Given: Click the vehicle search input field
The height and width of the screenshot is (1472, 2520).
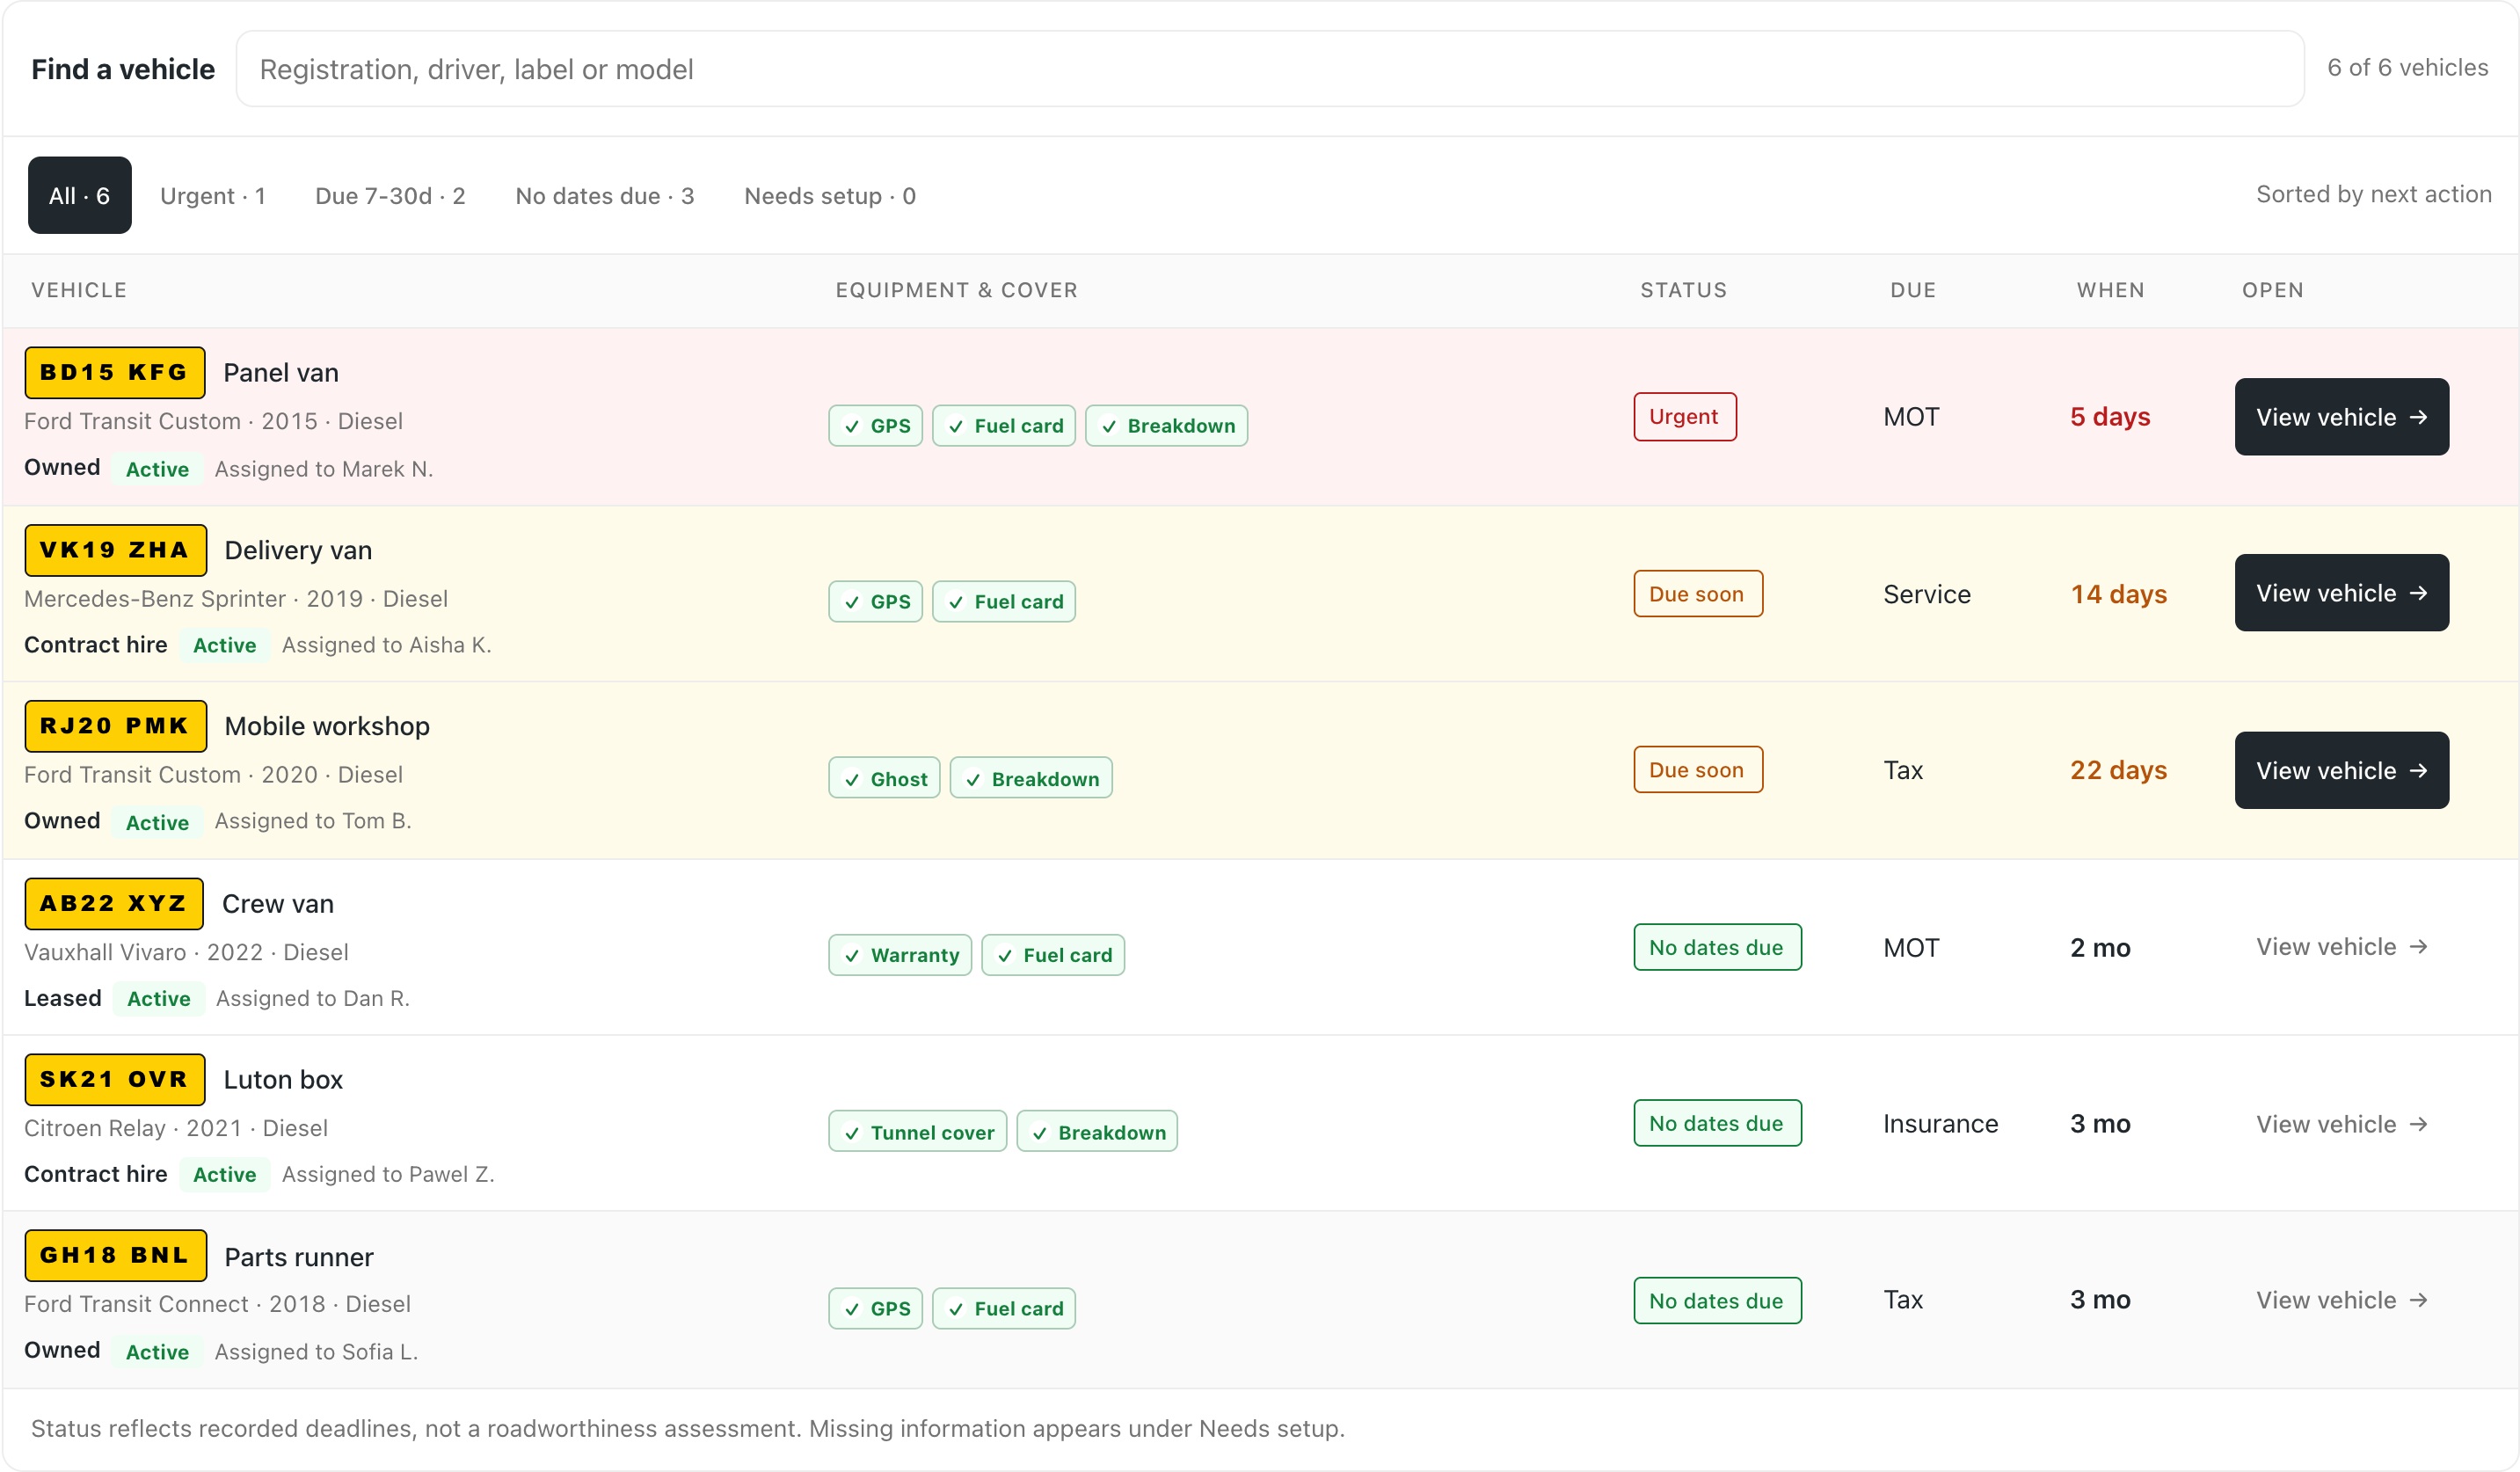Looking at the screenshot, I should pos(1270,69).
